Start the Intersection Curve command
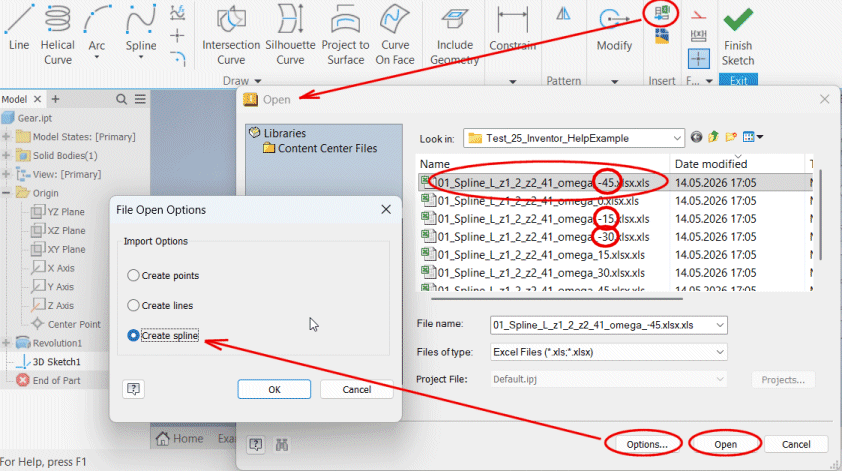 click(231, 34)
